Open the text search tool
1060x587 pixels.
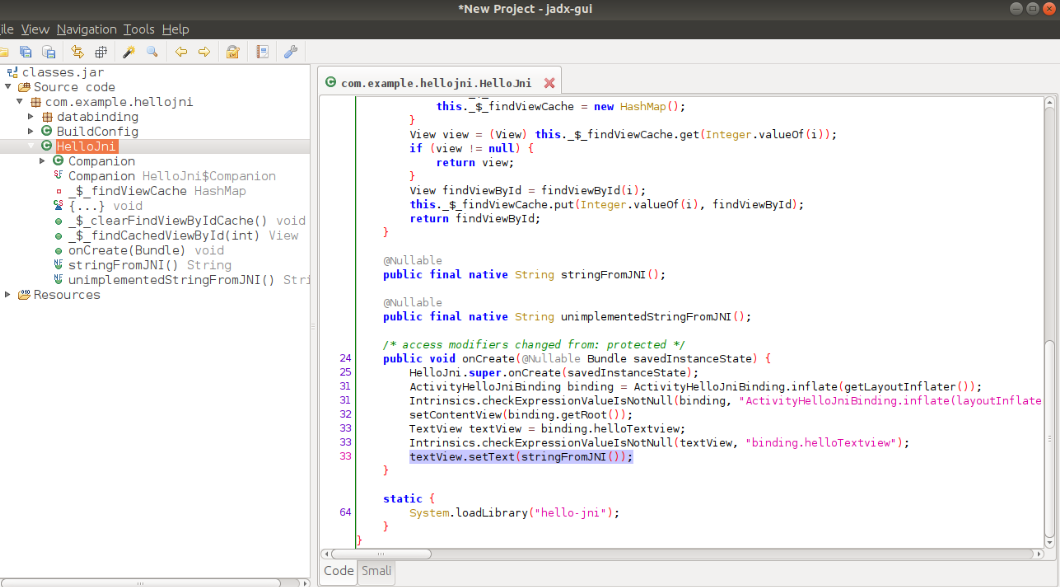(151, 51)
